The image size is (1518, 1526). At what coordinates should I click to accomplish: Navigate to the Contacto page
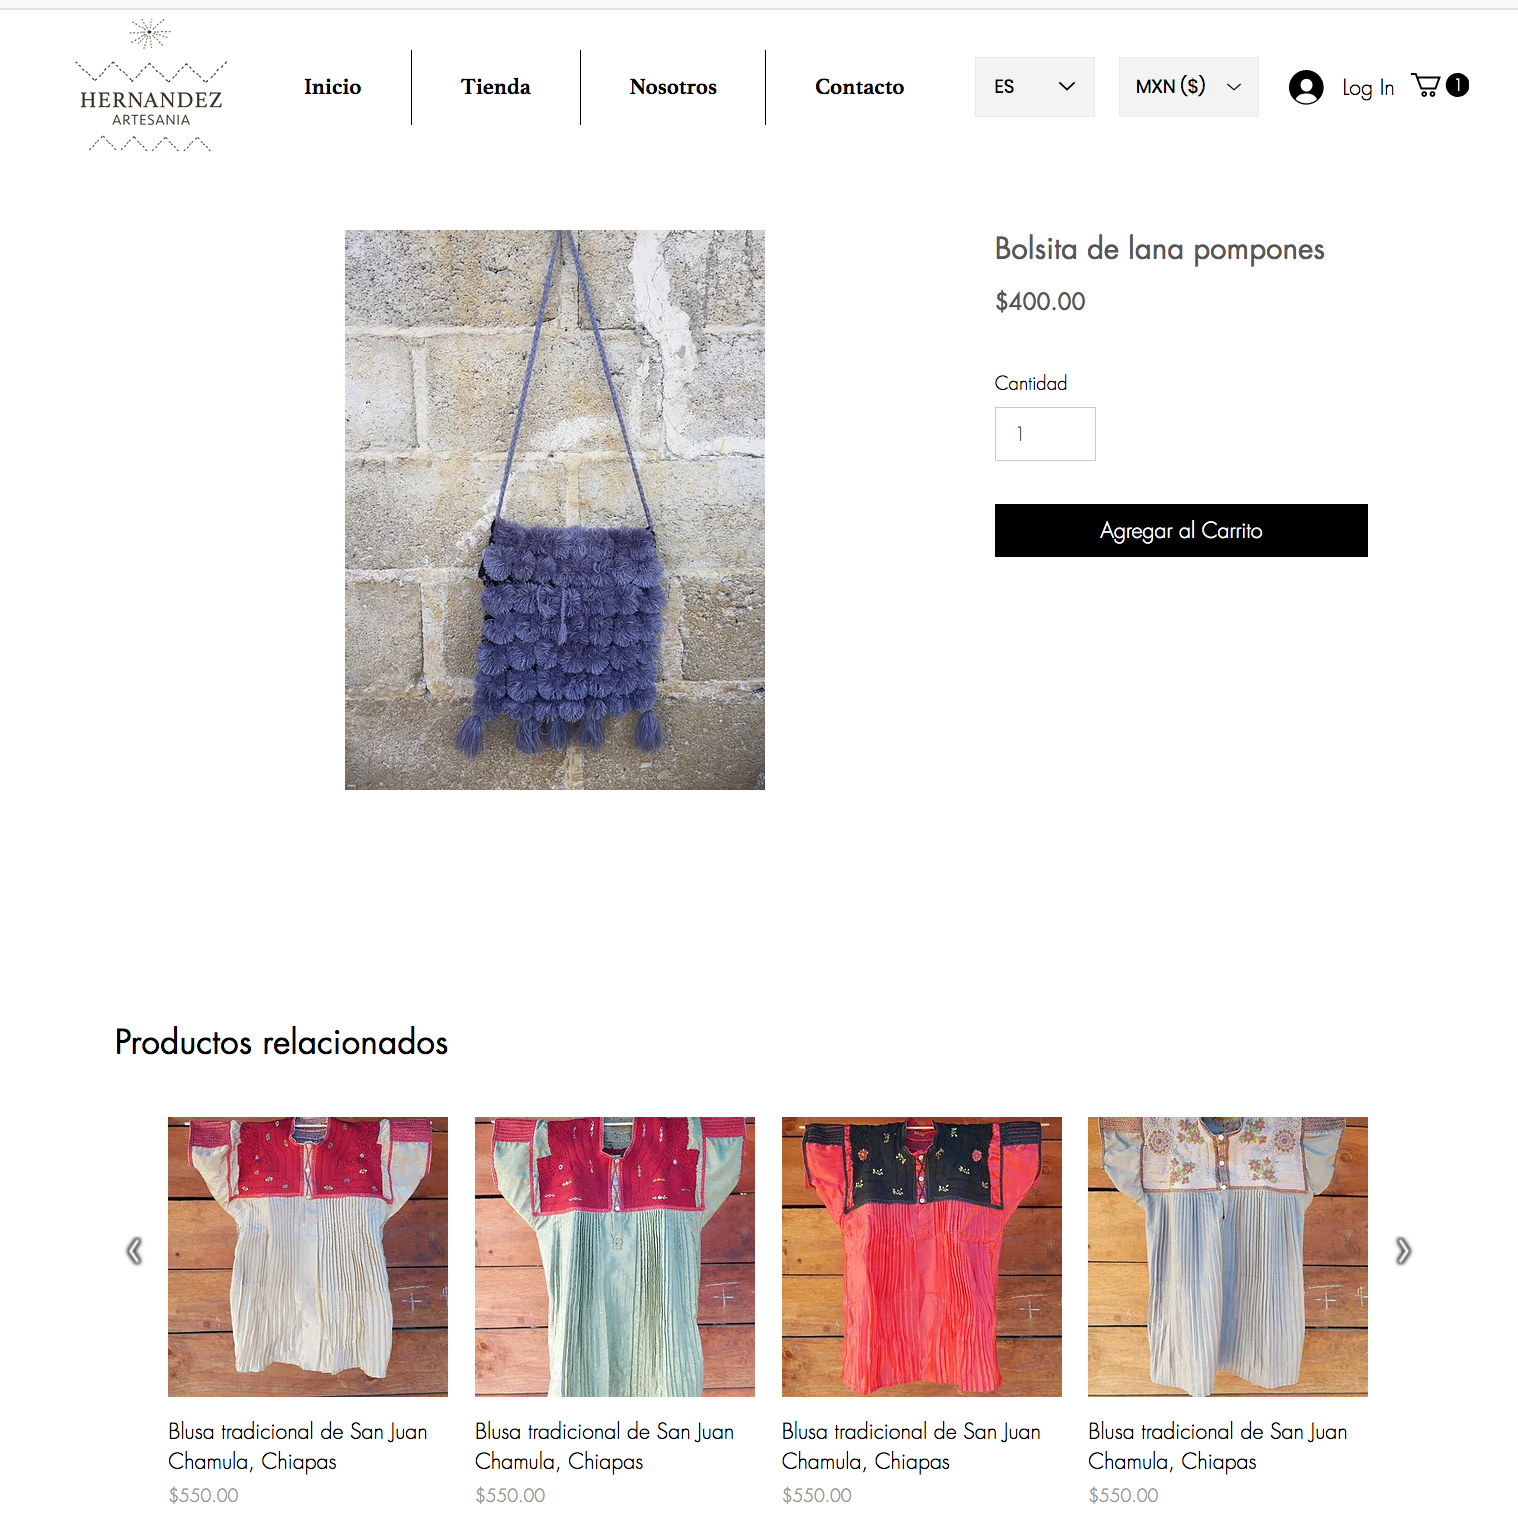[860, 87]
